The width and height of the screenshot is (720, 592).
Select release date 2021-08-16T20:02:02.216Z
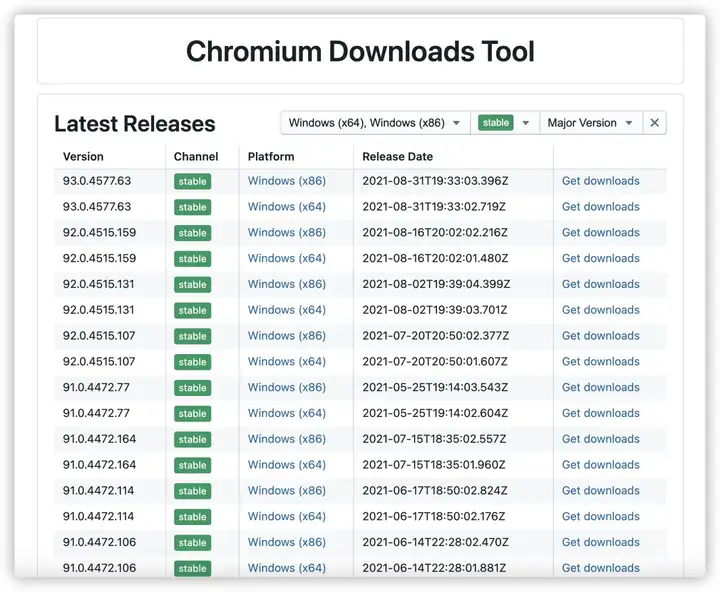pyautogui.click(x=435, y=232)
